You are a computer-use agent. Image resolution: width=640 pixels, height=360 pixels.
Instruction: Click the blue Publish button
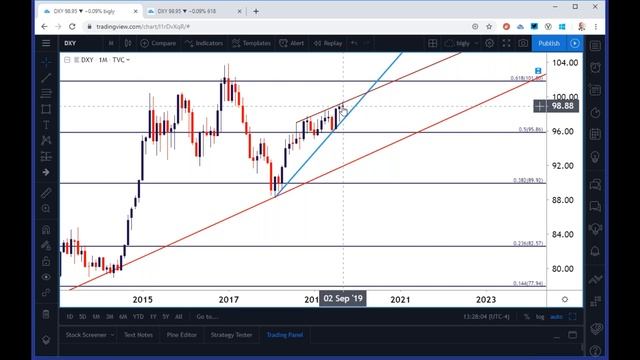[549, 43]
